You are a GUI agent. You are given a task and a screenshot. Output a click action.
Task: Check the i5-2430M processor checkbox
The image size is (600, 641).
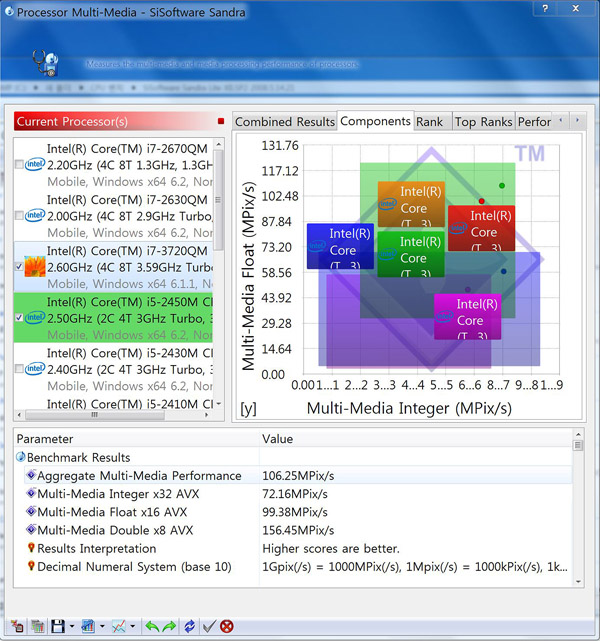pos(19,369)
